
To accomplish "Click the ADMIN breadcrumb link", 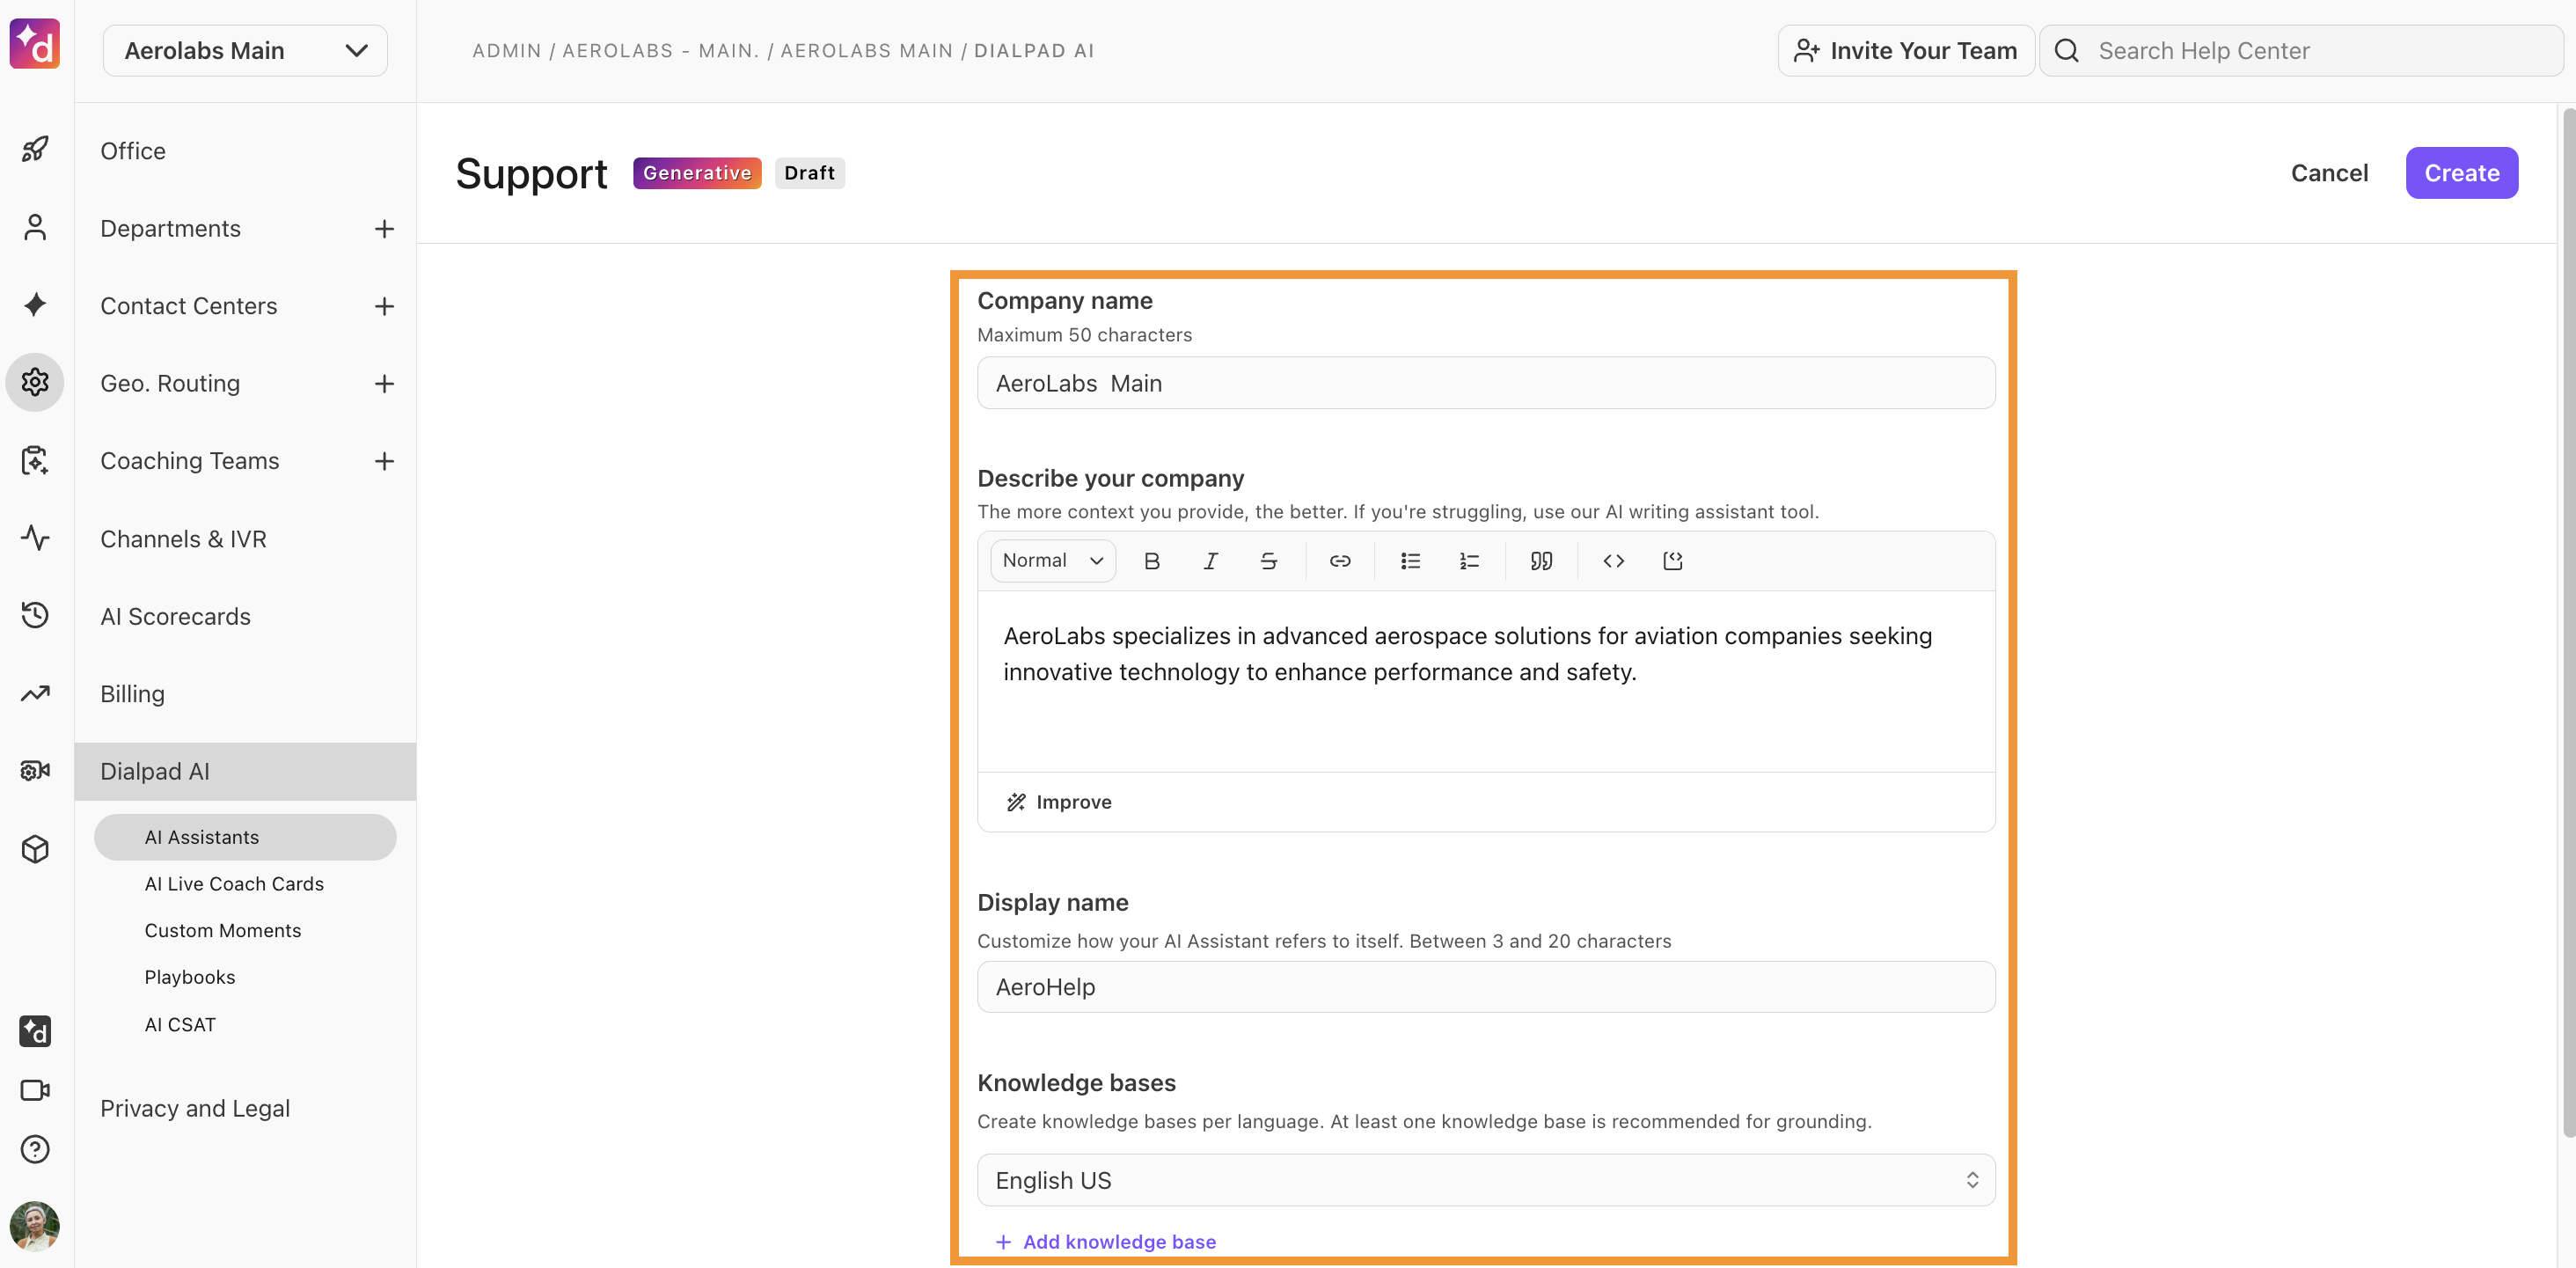I will 507,50.
